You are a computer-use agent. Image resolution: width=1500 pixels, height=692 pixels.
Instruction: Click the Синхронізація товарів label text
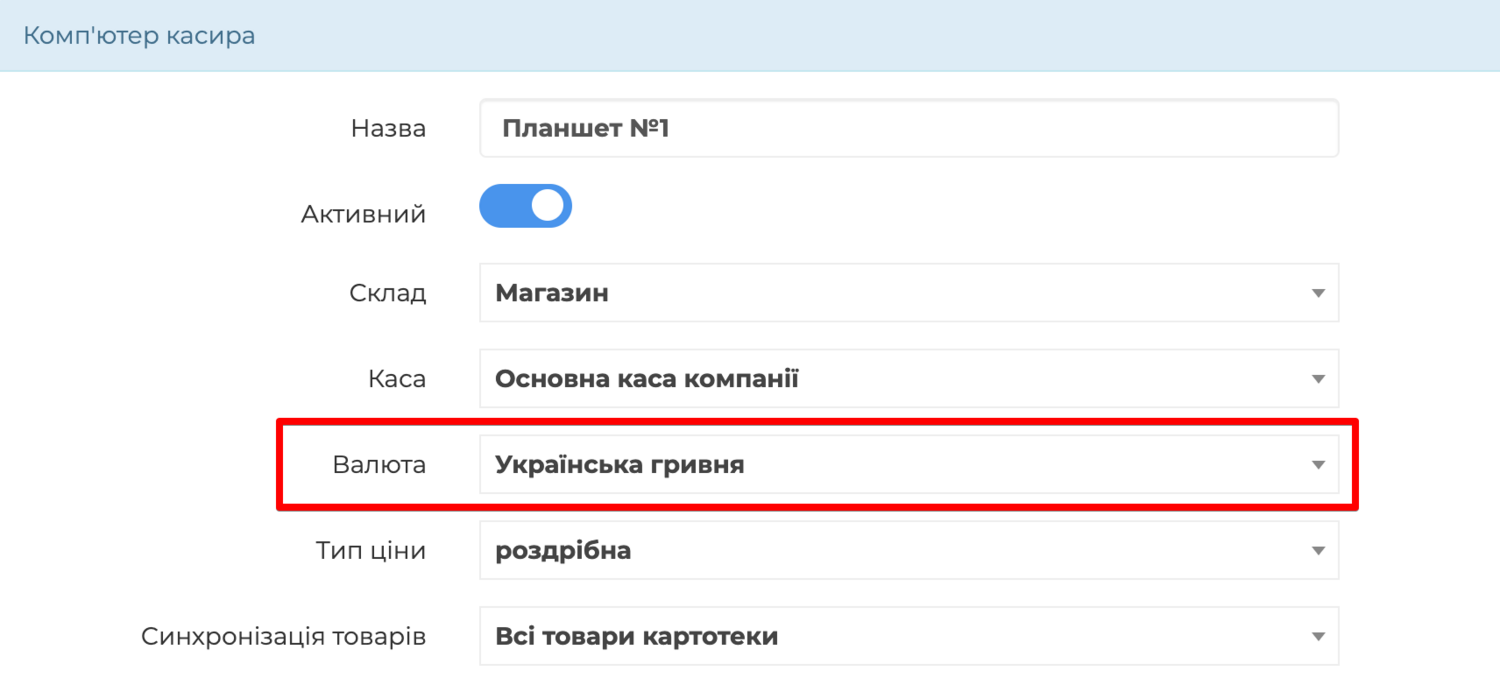(284, 637)
